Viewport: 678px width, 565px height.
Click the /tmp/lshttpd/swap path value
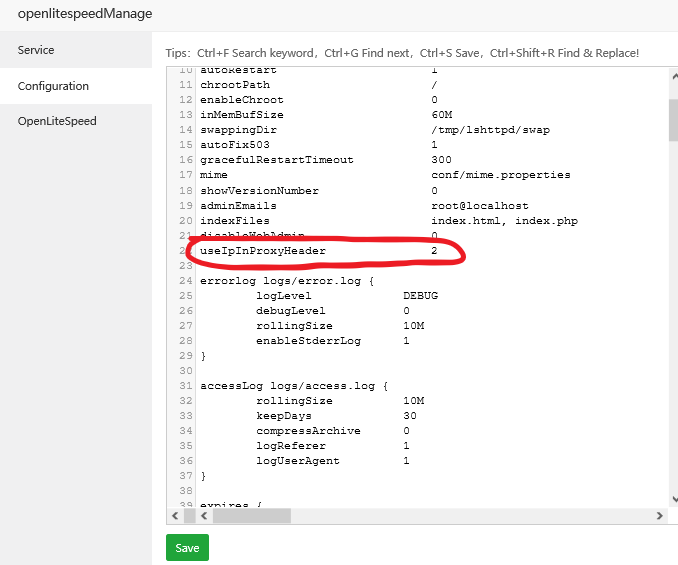pyautogui.click(x=490, y=130)
